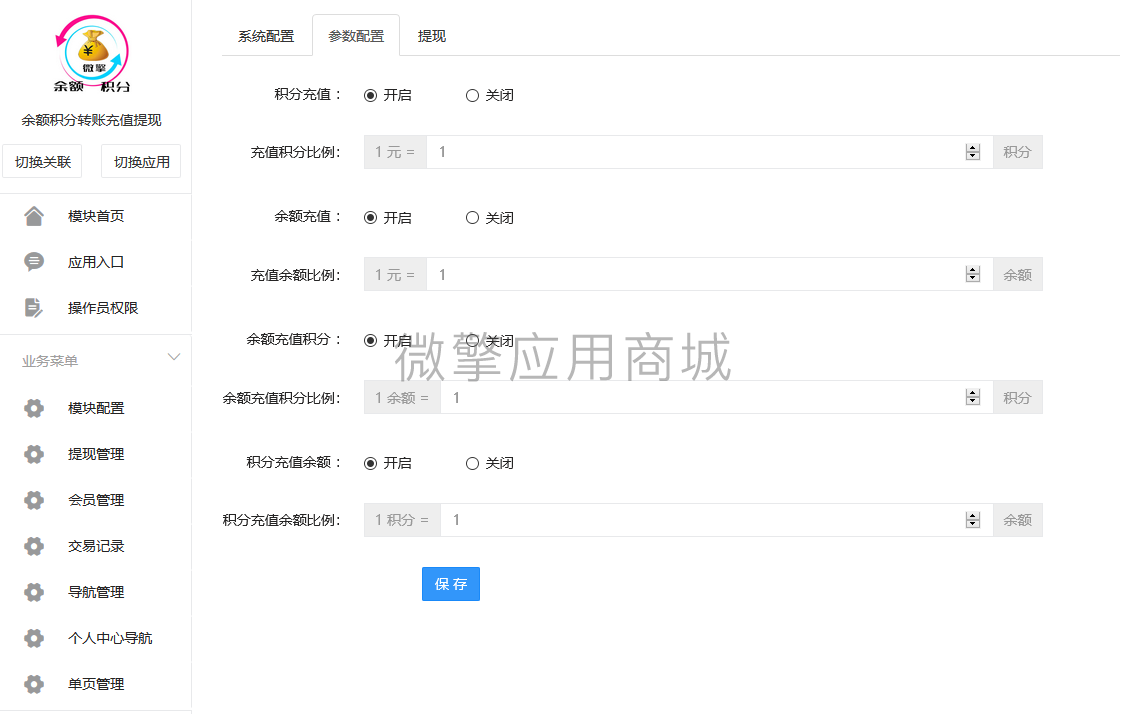1124x714 pixels.
Task: Choose 开启 for 积分充值余额
Action: tap(369, 463)
